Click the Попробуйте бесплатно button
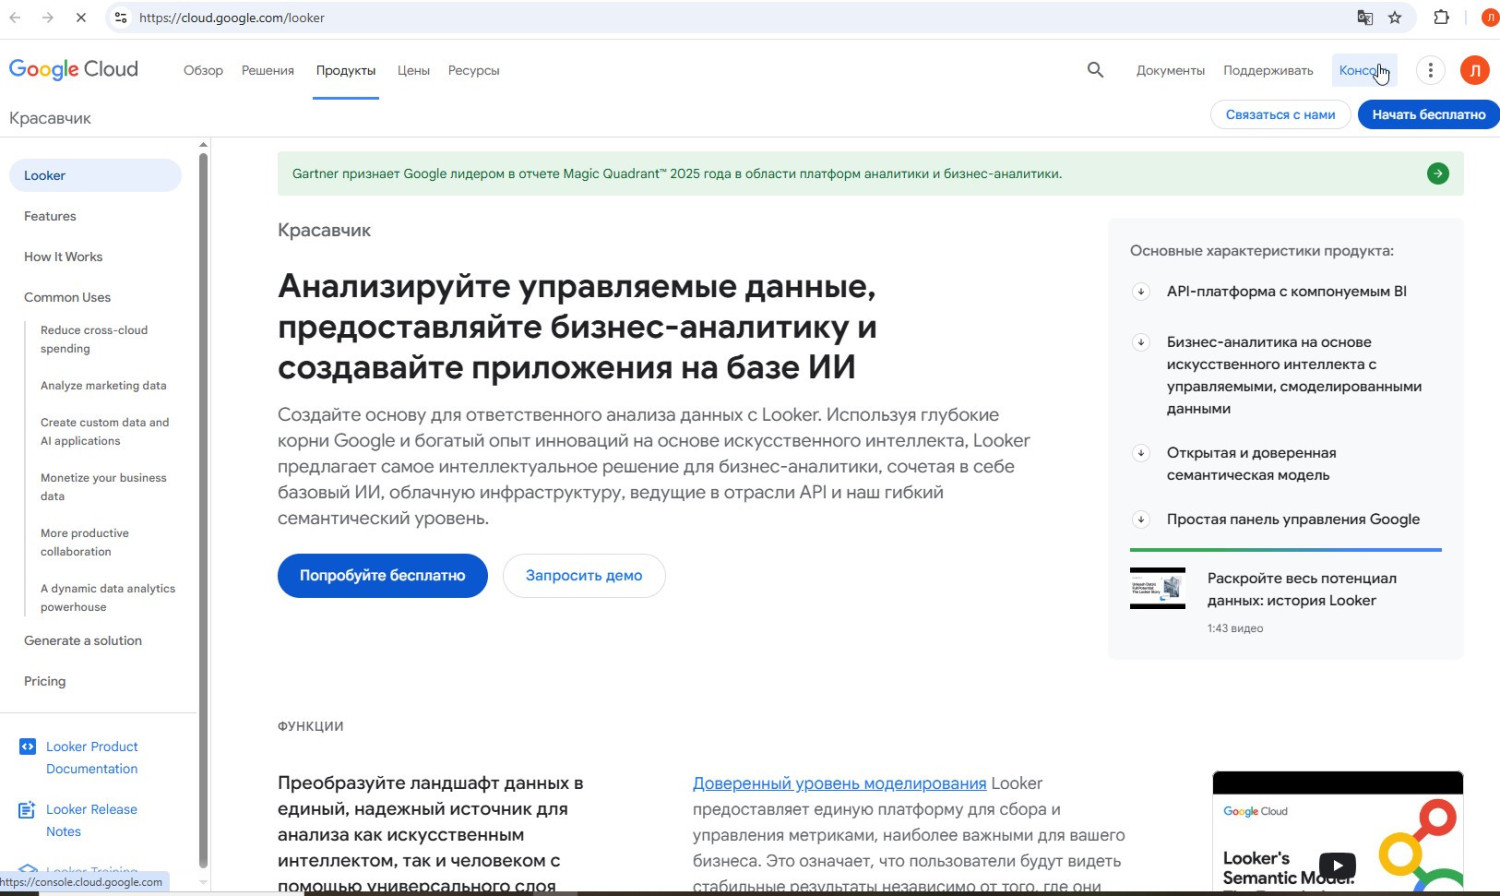 pos(382,576)
